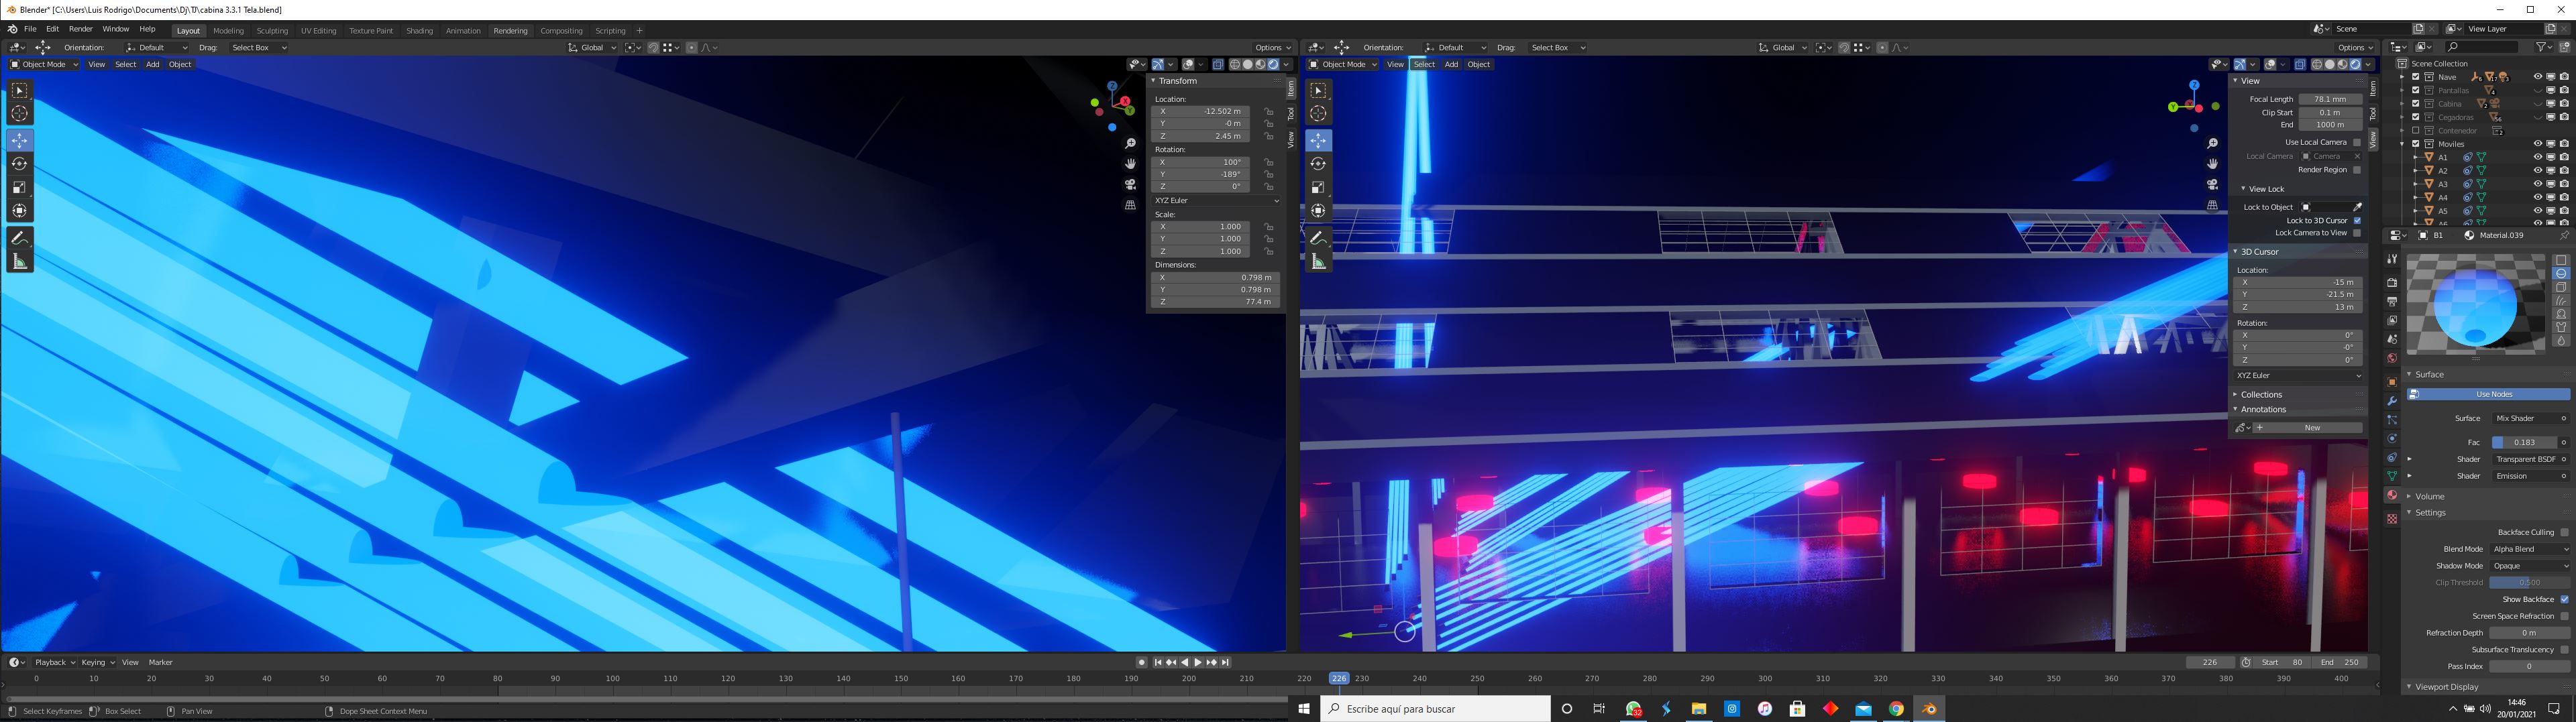The width and height of the screenshot is (2576, 722).
Task: Open the Blend Mode dropdown
Action: coord(2529,549)
